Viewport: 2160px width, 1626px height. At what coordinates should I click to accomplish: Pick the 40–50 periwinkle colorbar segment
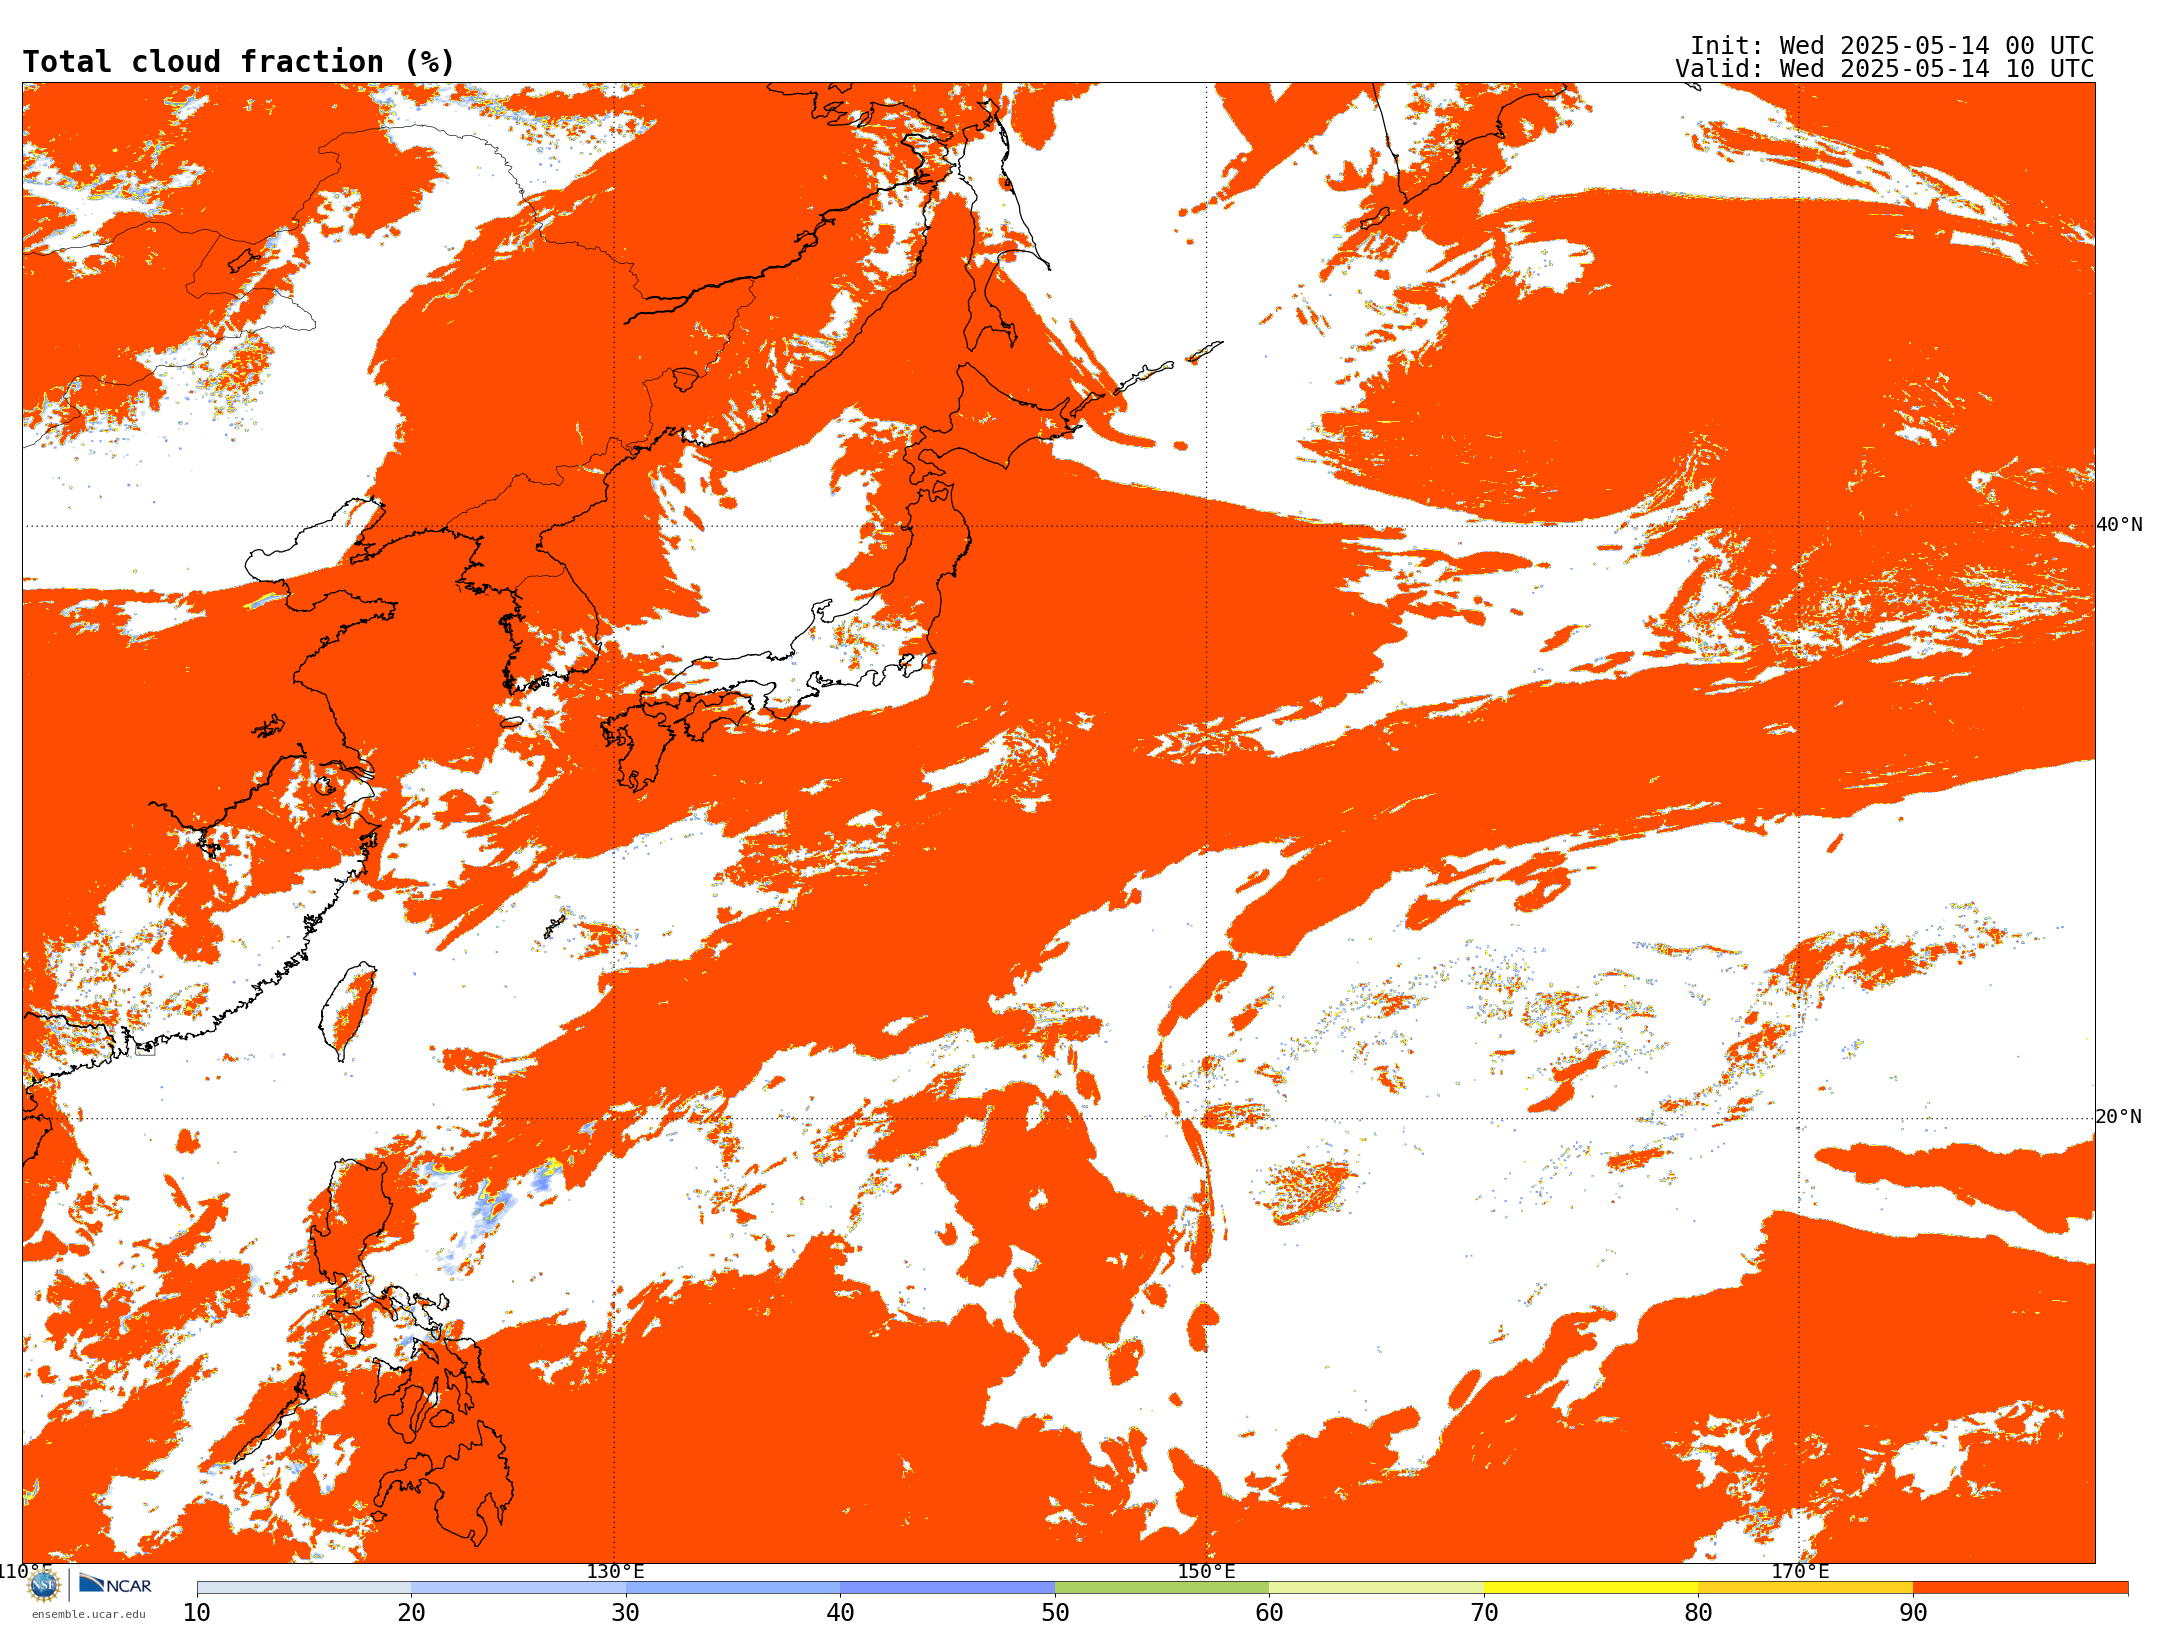pos(948,1588)
